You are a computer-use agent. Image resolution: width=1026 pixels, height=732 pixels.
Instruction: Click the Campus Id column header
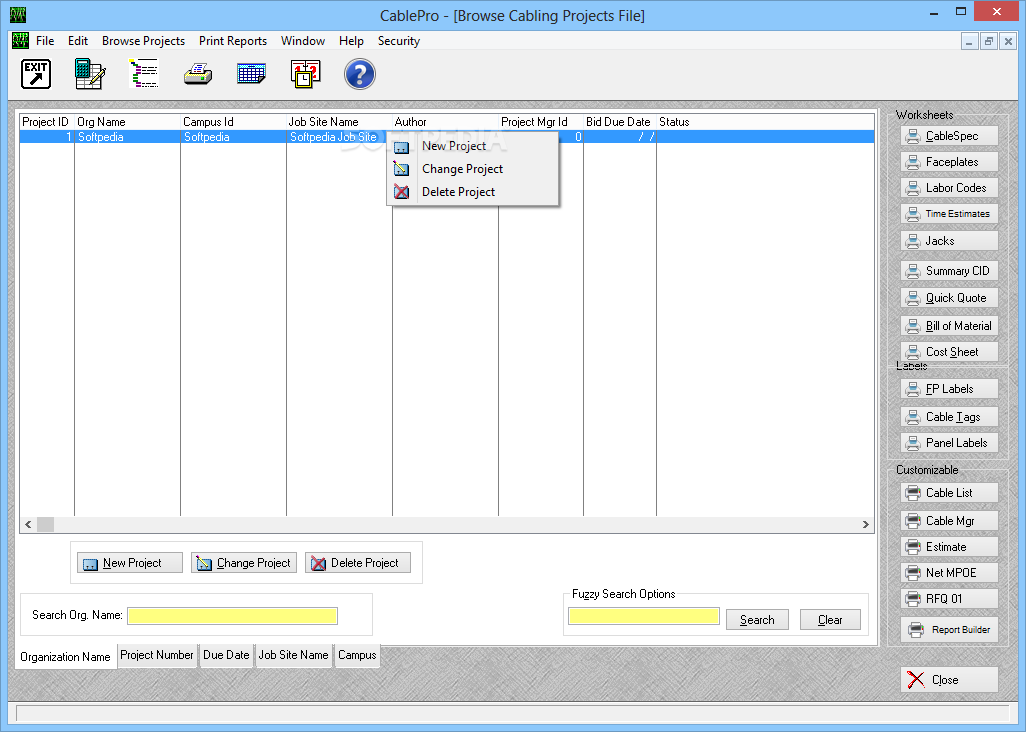click(x=234, y=122)
